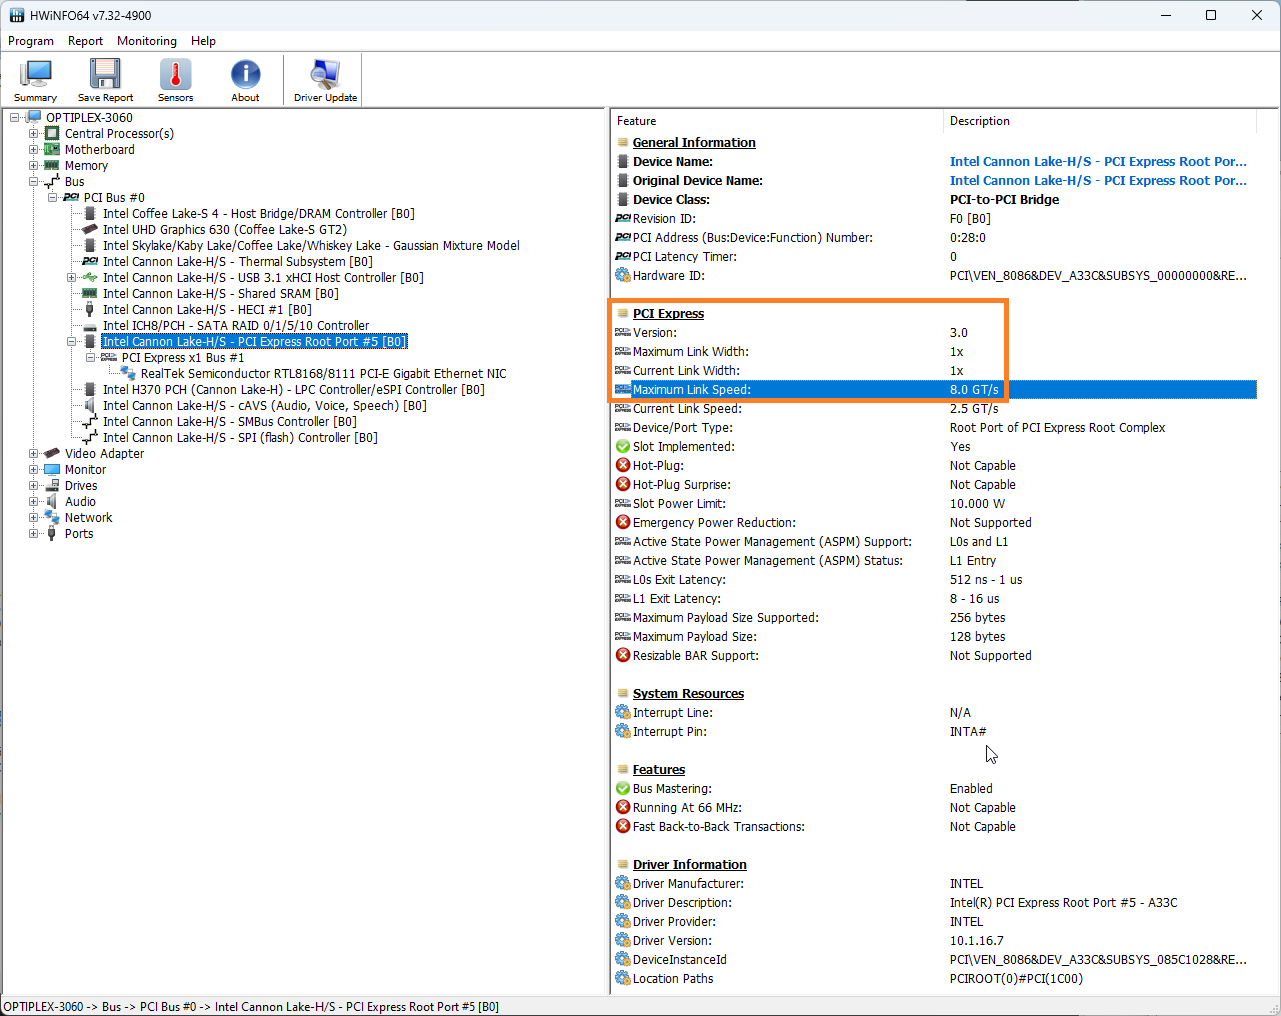Click the Resizable BAR Support red icon

point(623,655)
